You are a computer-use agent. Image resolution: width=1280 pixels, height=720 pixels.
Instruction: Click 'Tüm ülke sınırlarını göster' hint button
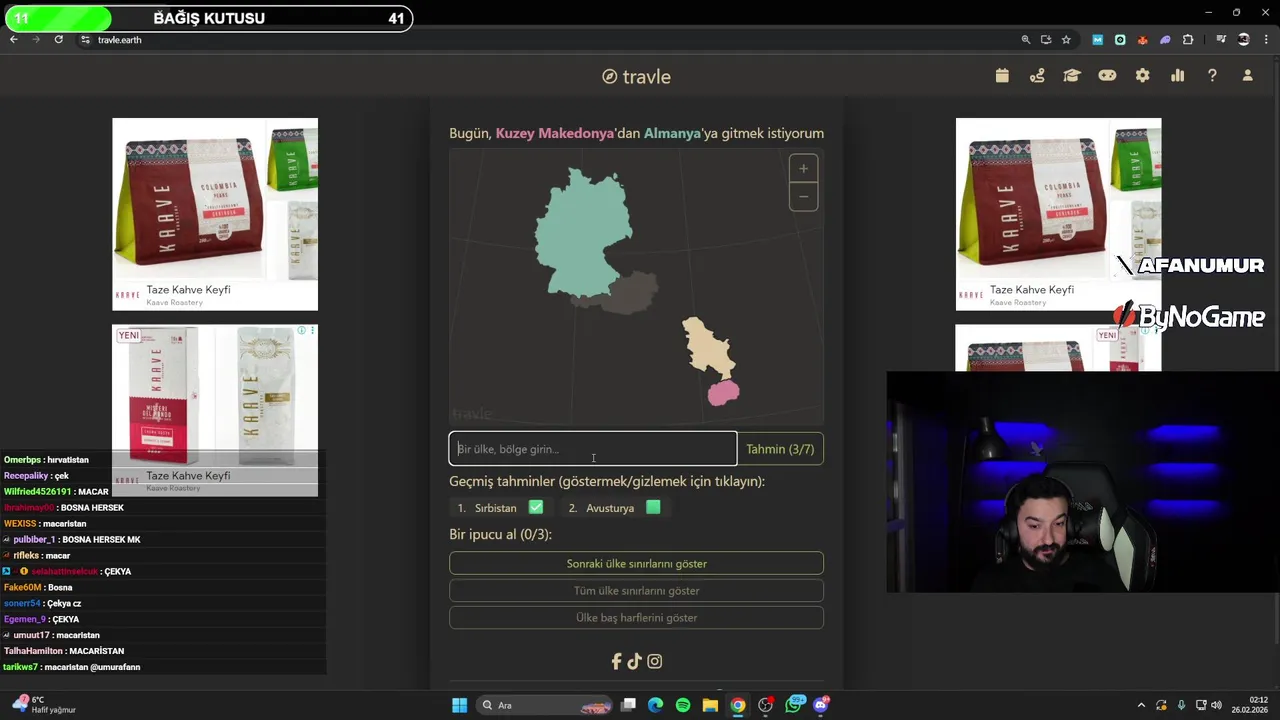pos(636,591)
